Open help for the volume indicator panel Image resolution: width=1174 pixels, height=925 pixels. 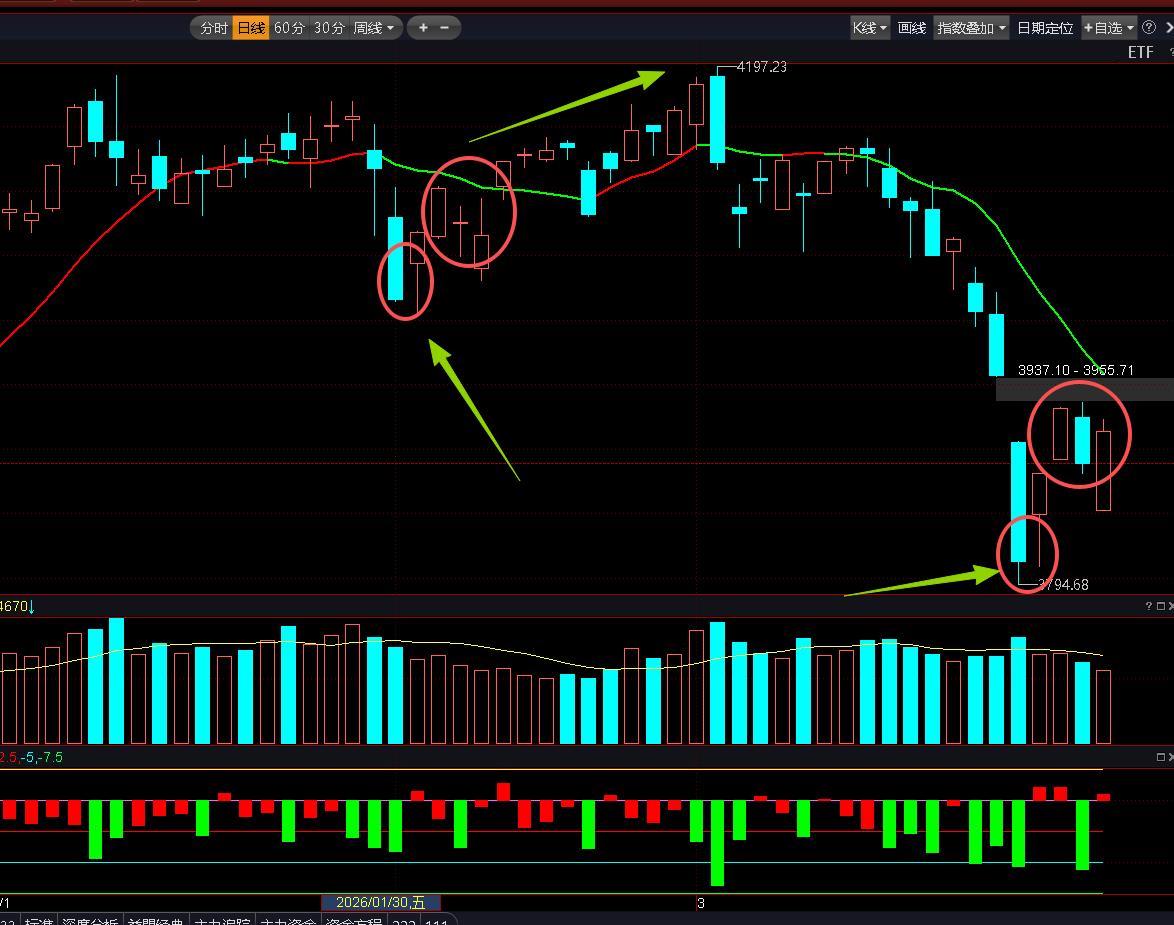(x=1148, y=606)
